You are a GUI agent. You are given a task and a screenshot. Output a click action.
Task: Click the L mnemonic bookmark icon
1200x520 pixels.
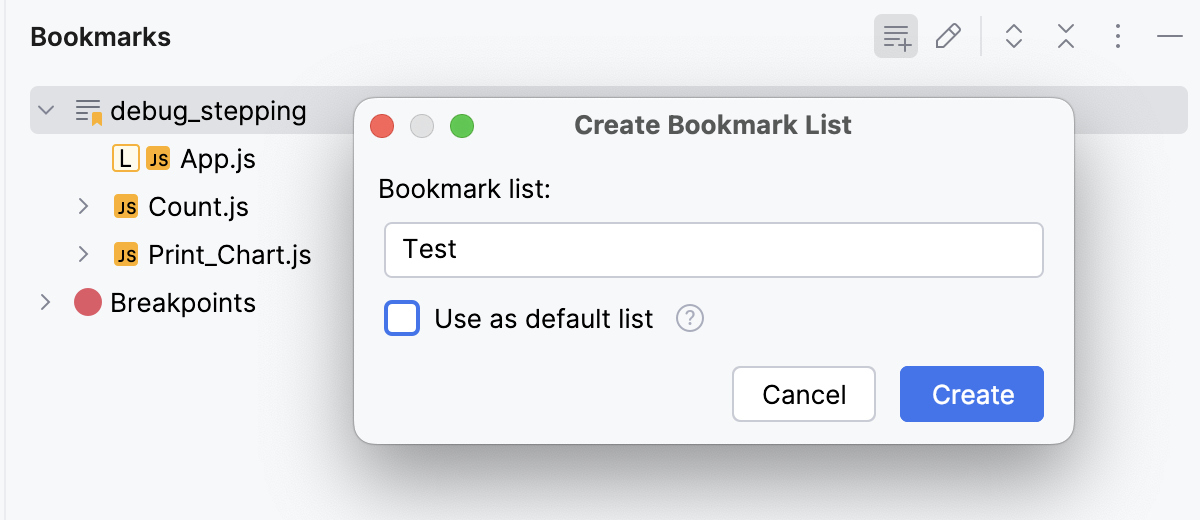coord(125,159)
